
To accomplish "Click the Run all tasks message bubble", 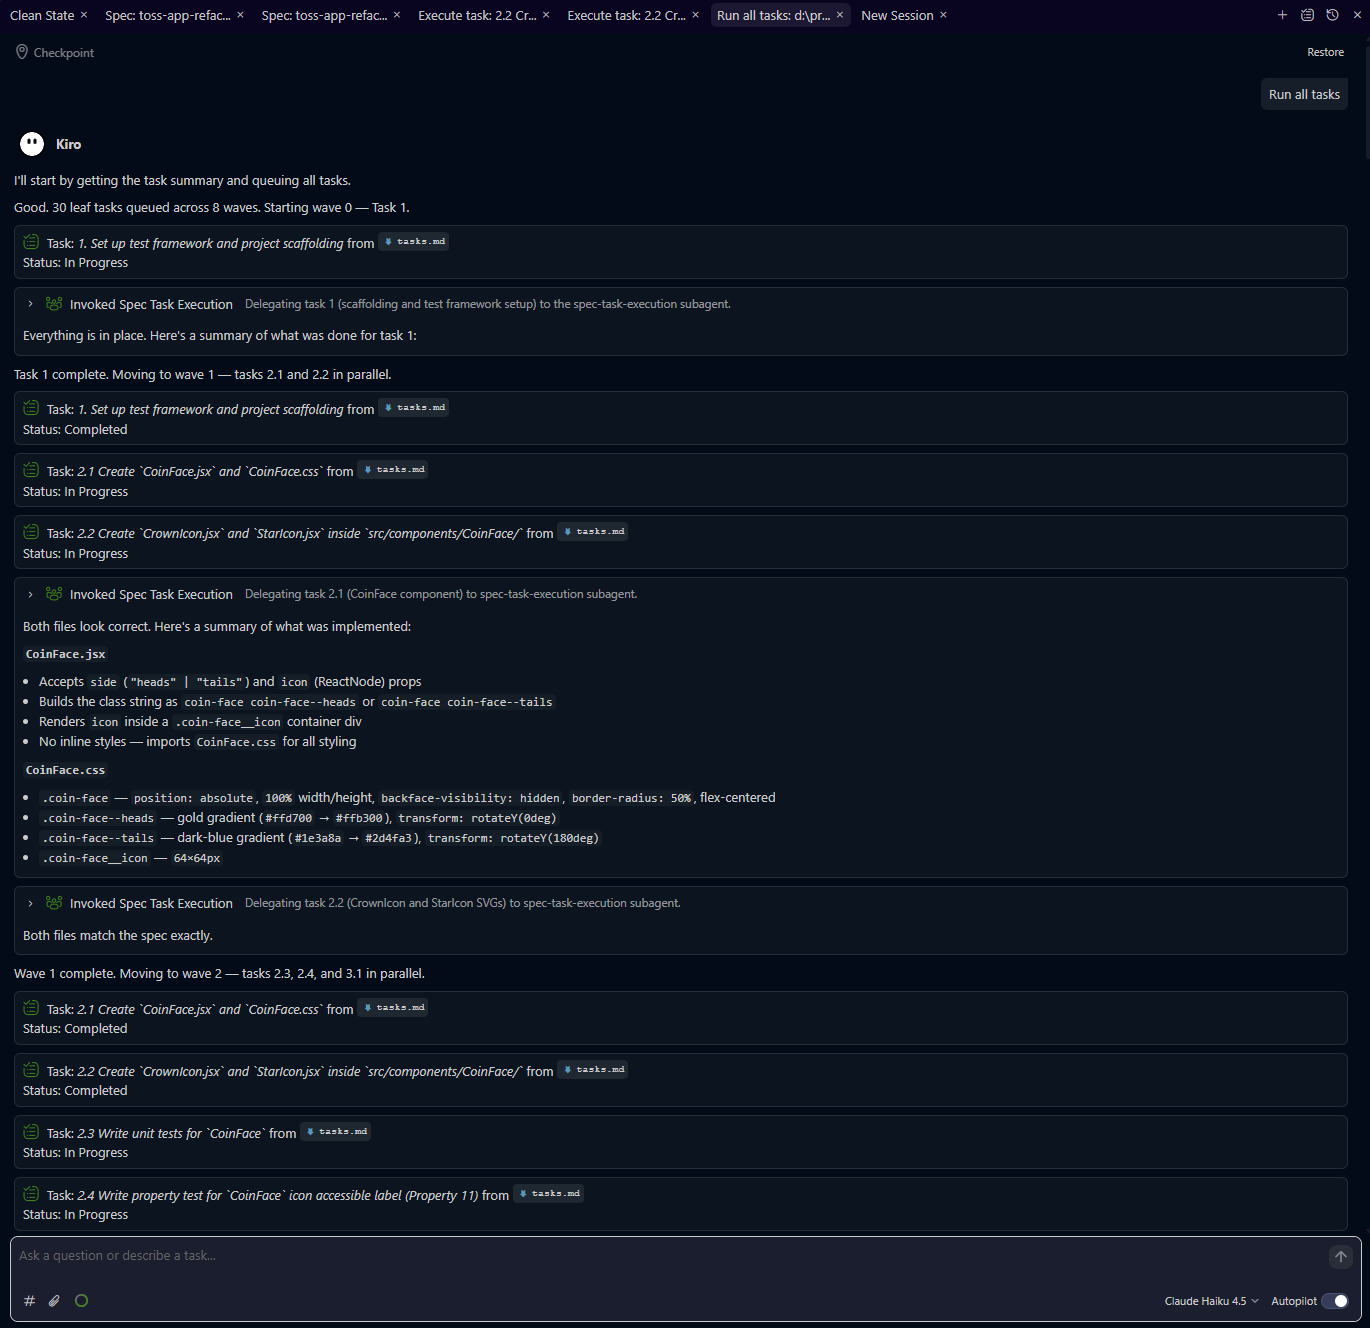I will coord(1304,94).
